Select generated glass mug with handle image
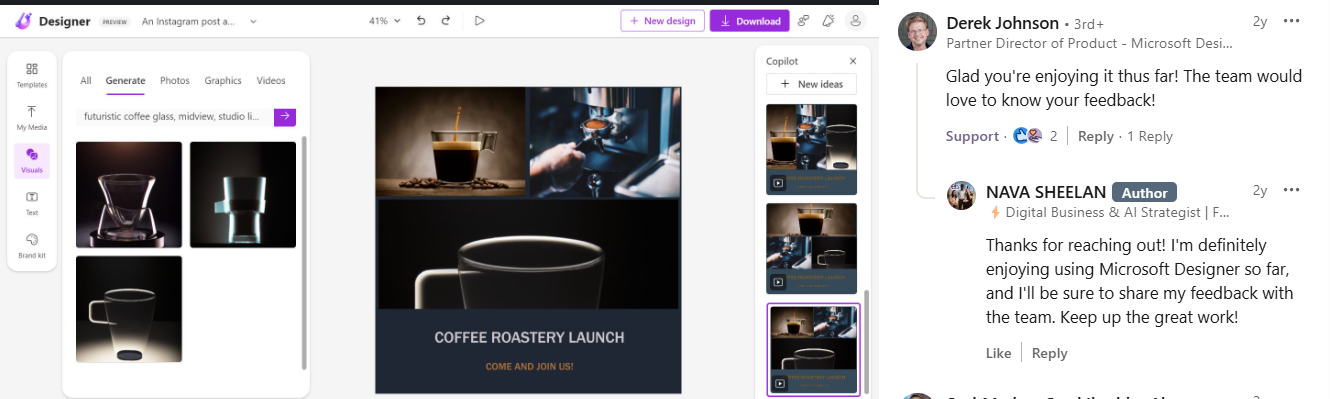 coord(129,309)
